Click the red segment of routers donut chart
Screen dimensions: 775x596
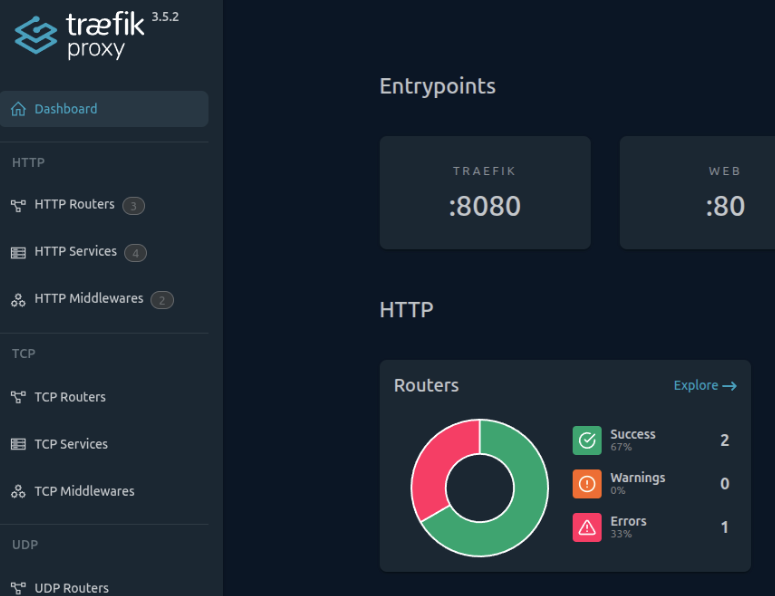437,462
